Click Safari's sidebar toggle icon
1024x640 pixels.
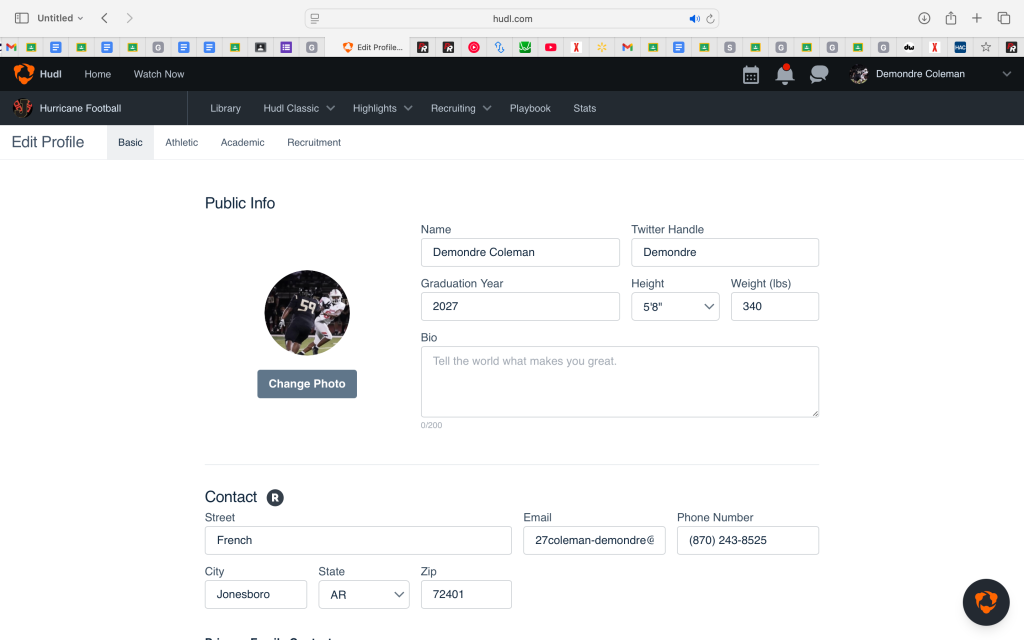(x=21, y=18)
